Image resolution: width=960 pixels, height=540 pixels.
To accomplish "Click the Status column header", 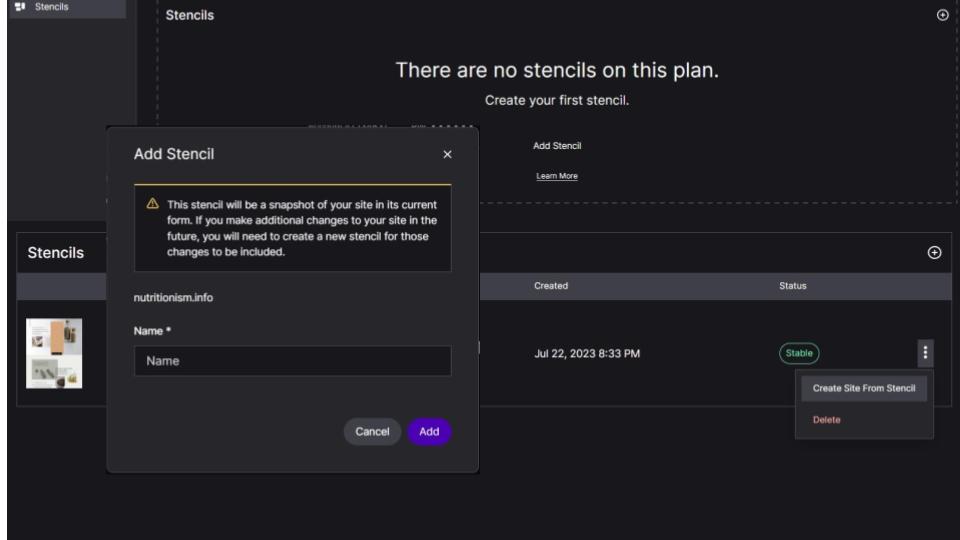I will [792, 286].
